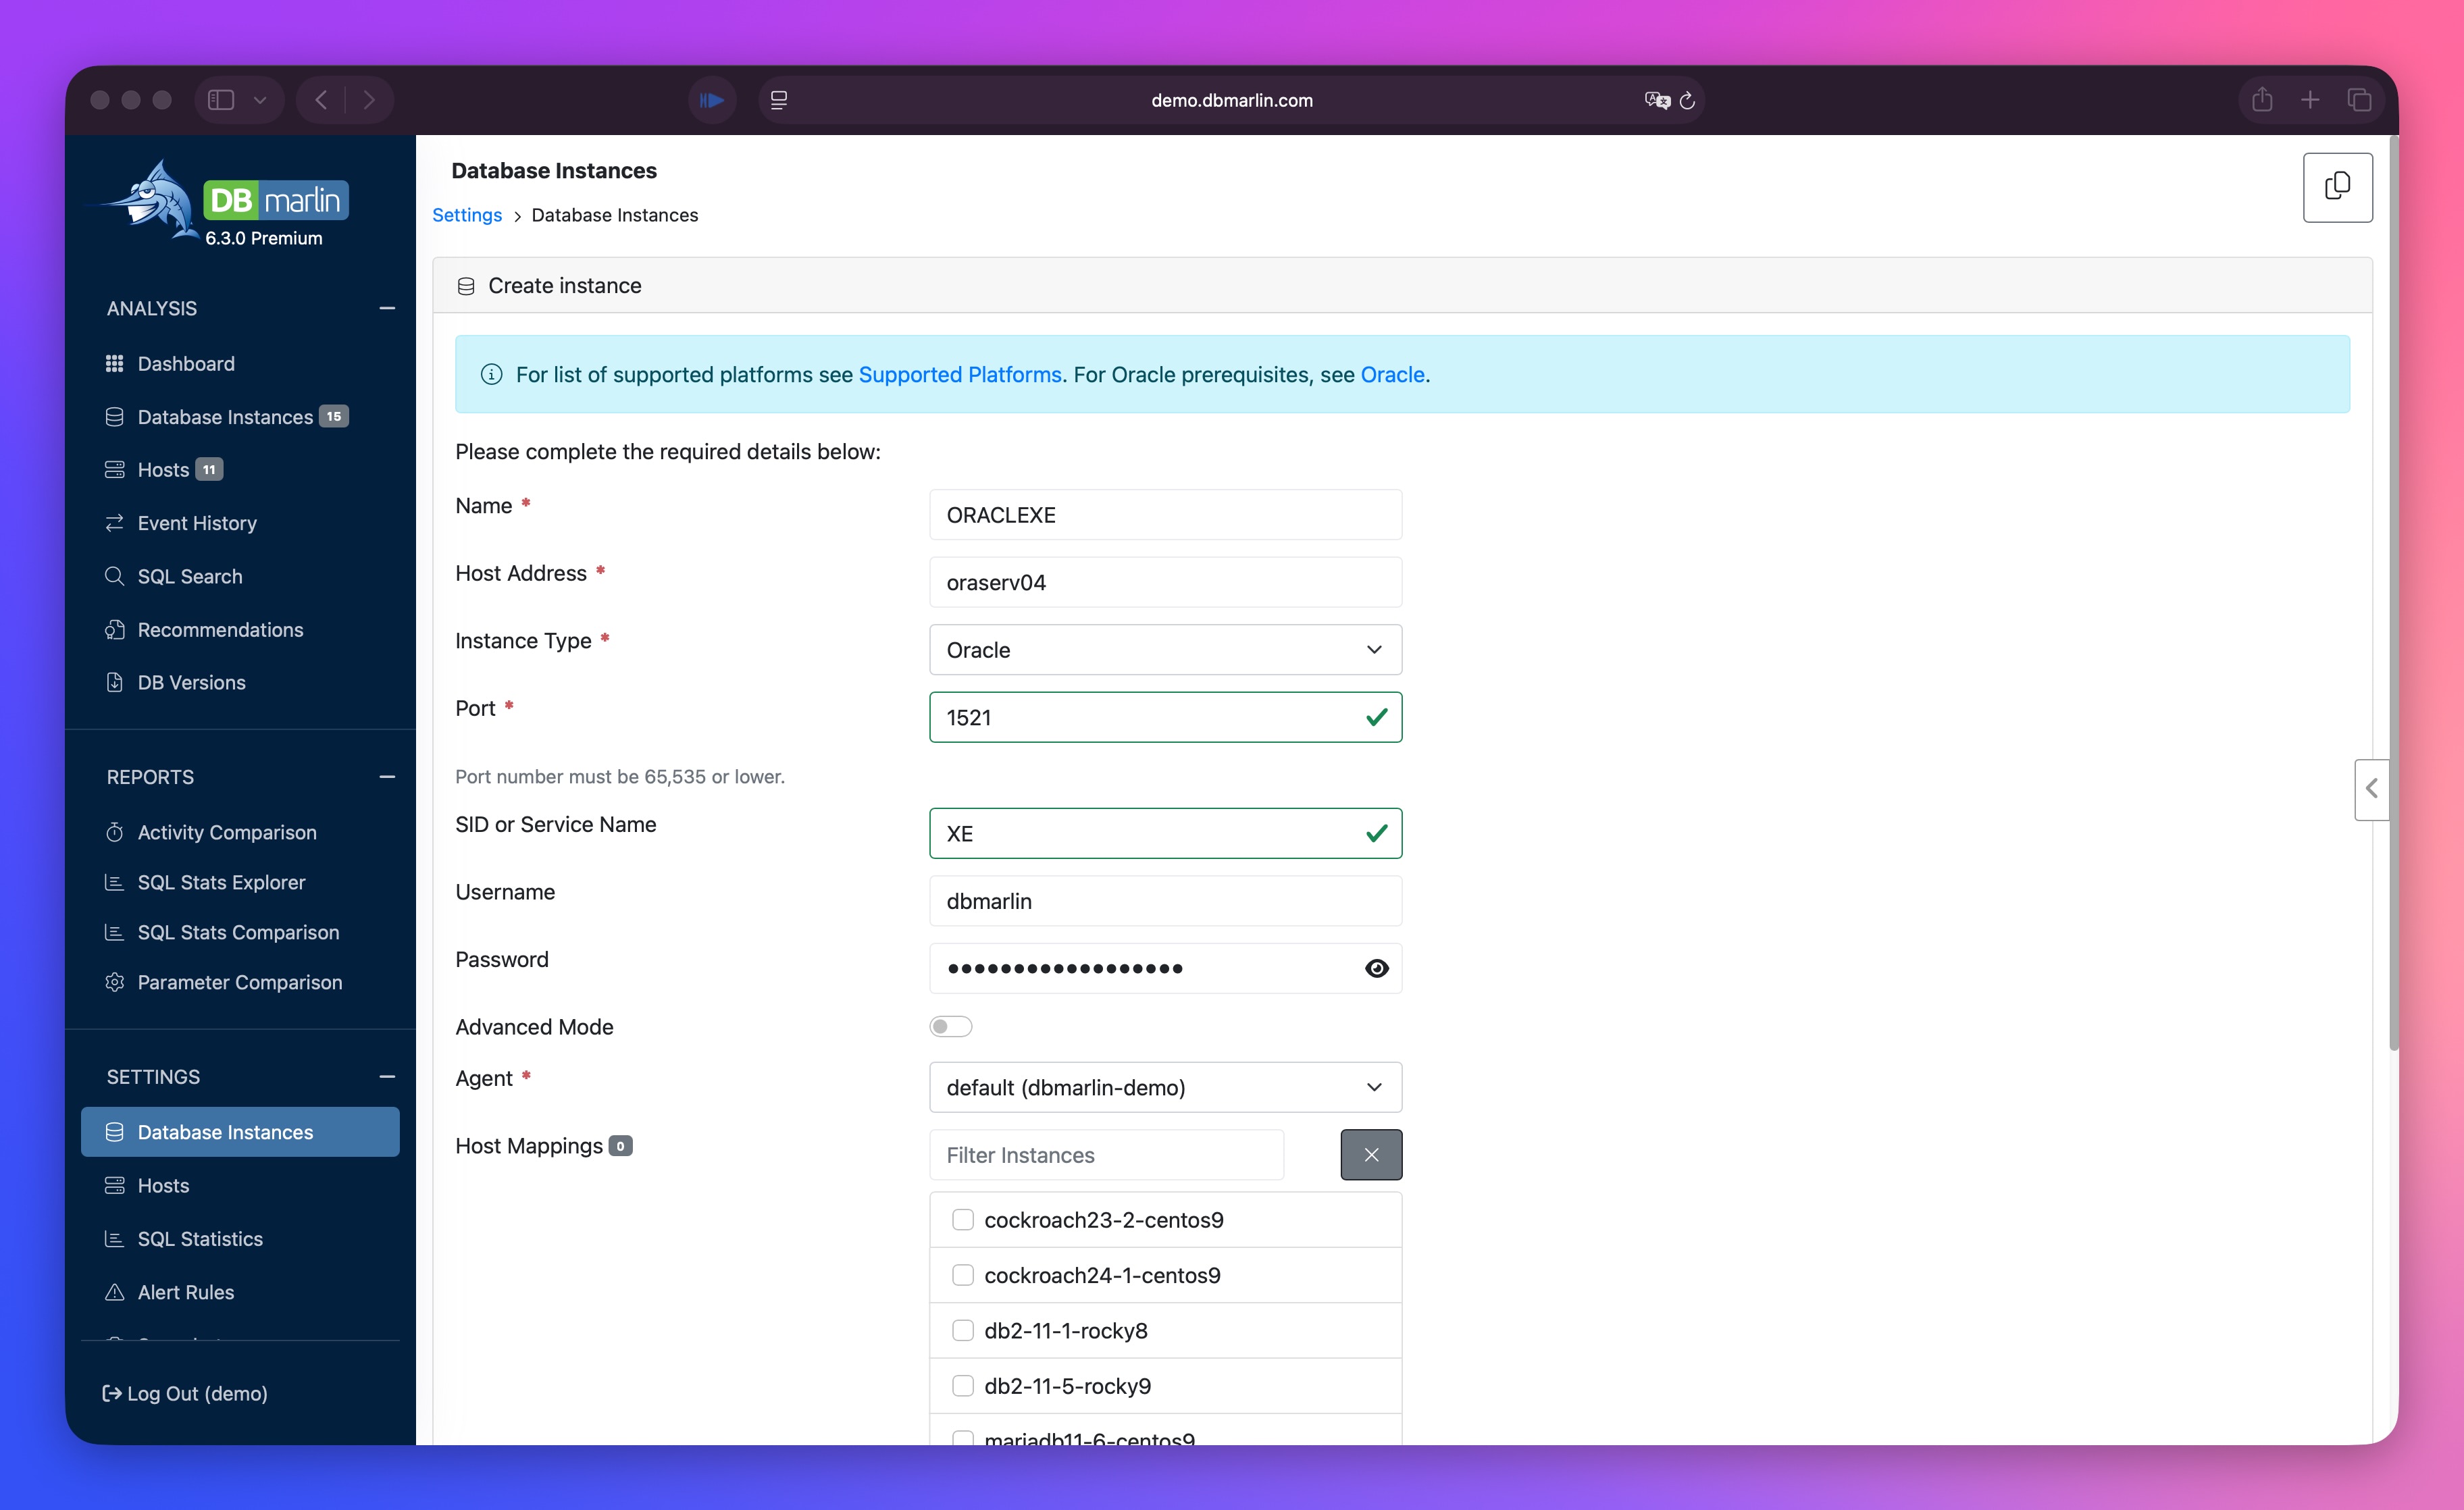Click the Port hint text about 65,535
The height and width of the screenshot is (1510, 2464).
click(620, 777)
